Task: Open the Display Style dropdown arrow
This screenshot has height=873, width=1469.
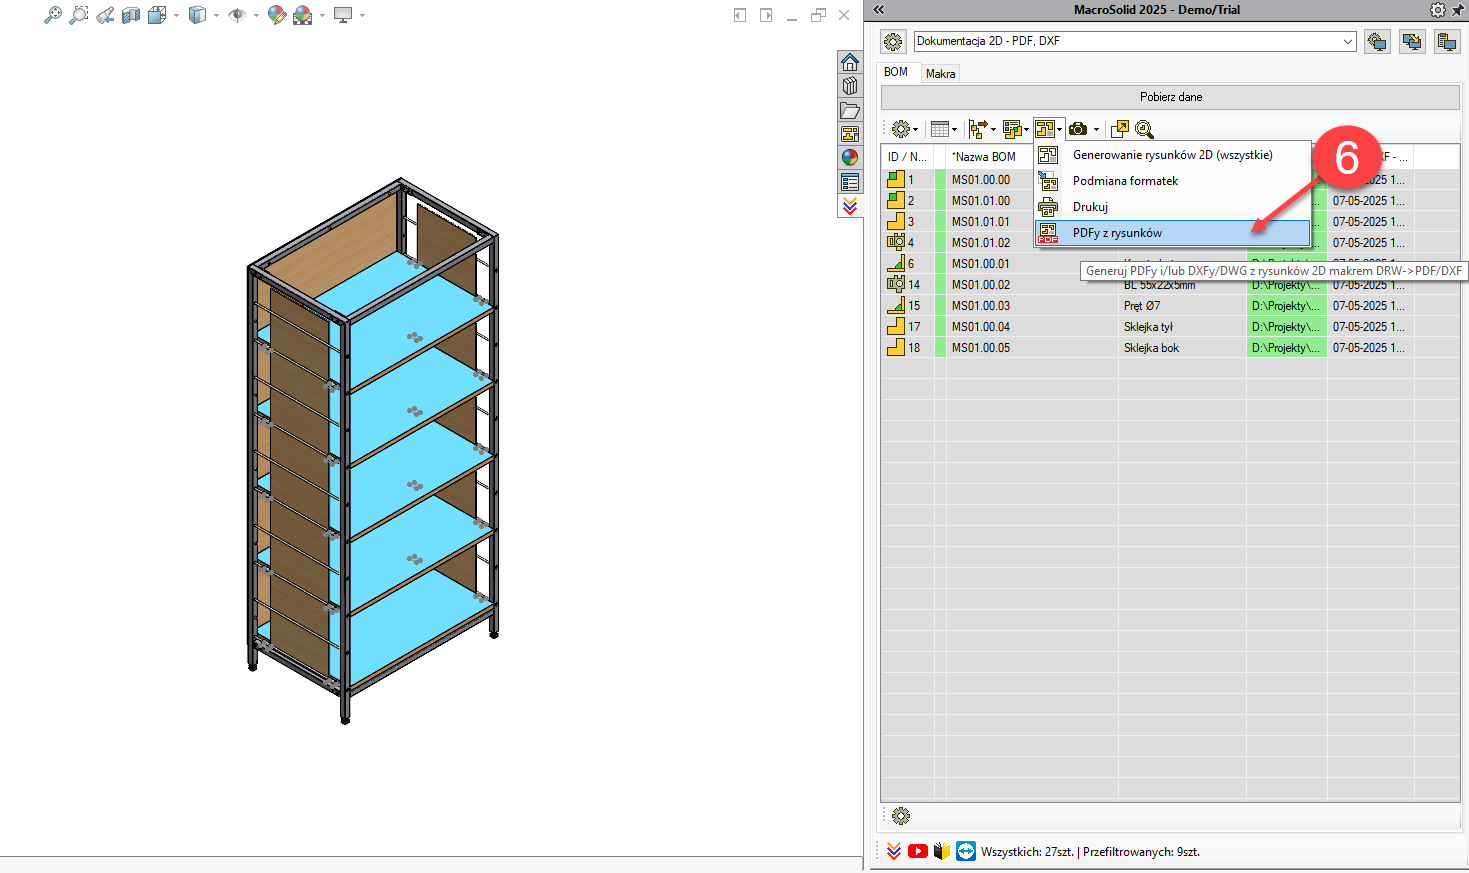Action: tap(216, 15)
